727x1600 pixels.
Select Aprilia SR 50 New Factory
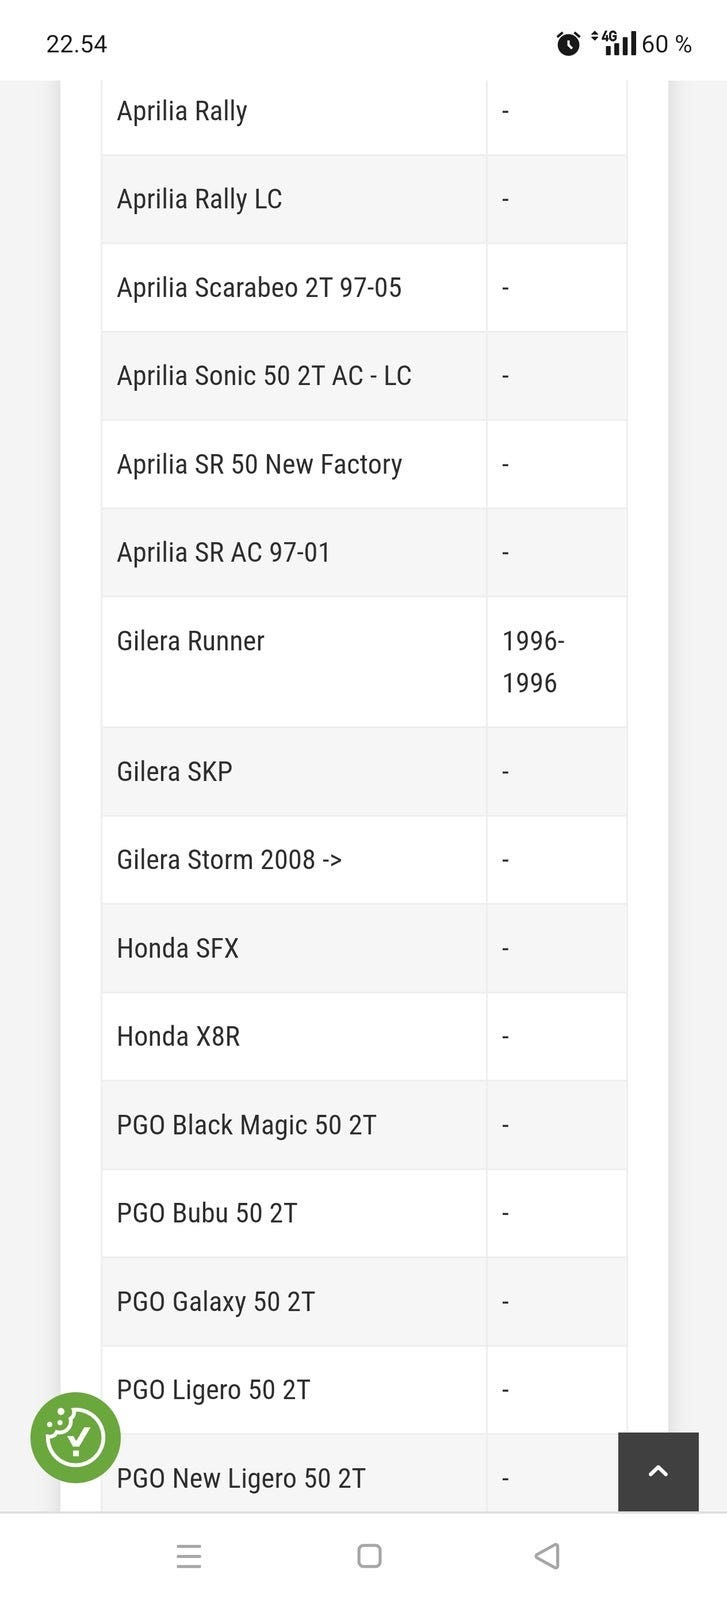pyautogui.click(x=259, y=464)
